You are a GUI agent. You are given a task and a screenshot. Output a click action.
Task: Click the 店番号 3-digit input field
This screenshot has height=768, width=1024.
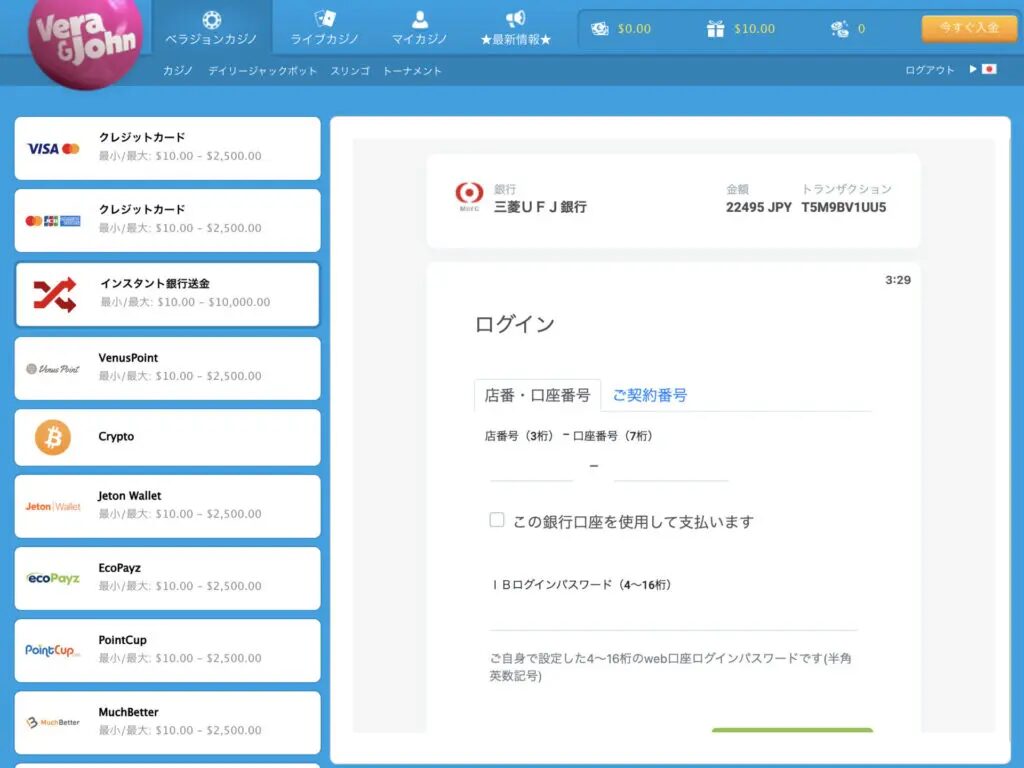tap(532, 468)
